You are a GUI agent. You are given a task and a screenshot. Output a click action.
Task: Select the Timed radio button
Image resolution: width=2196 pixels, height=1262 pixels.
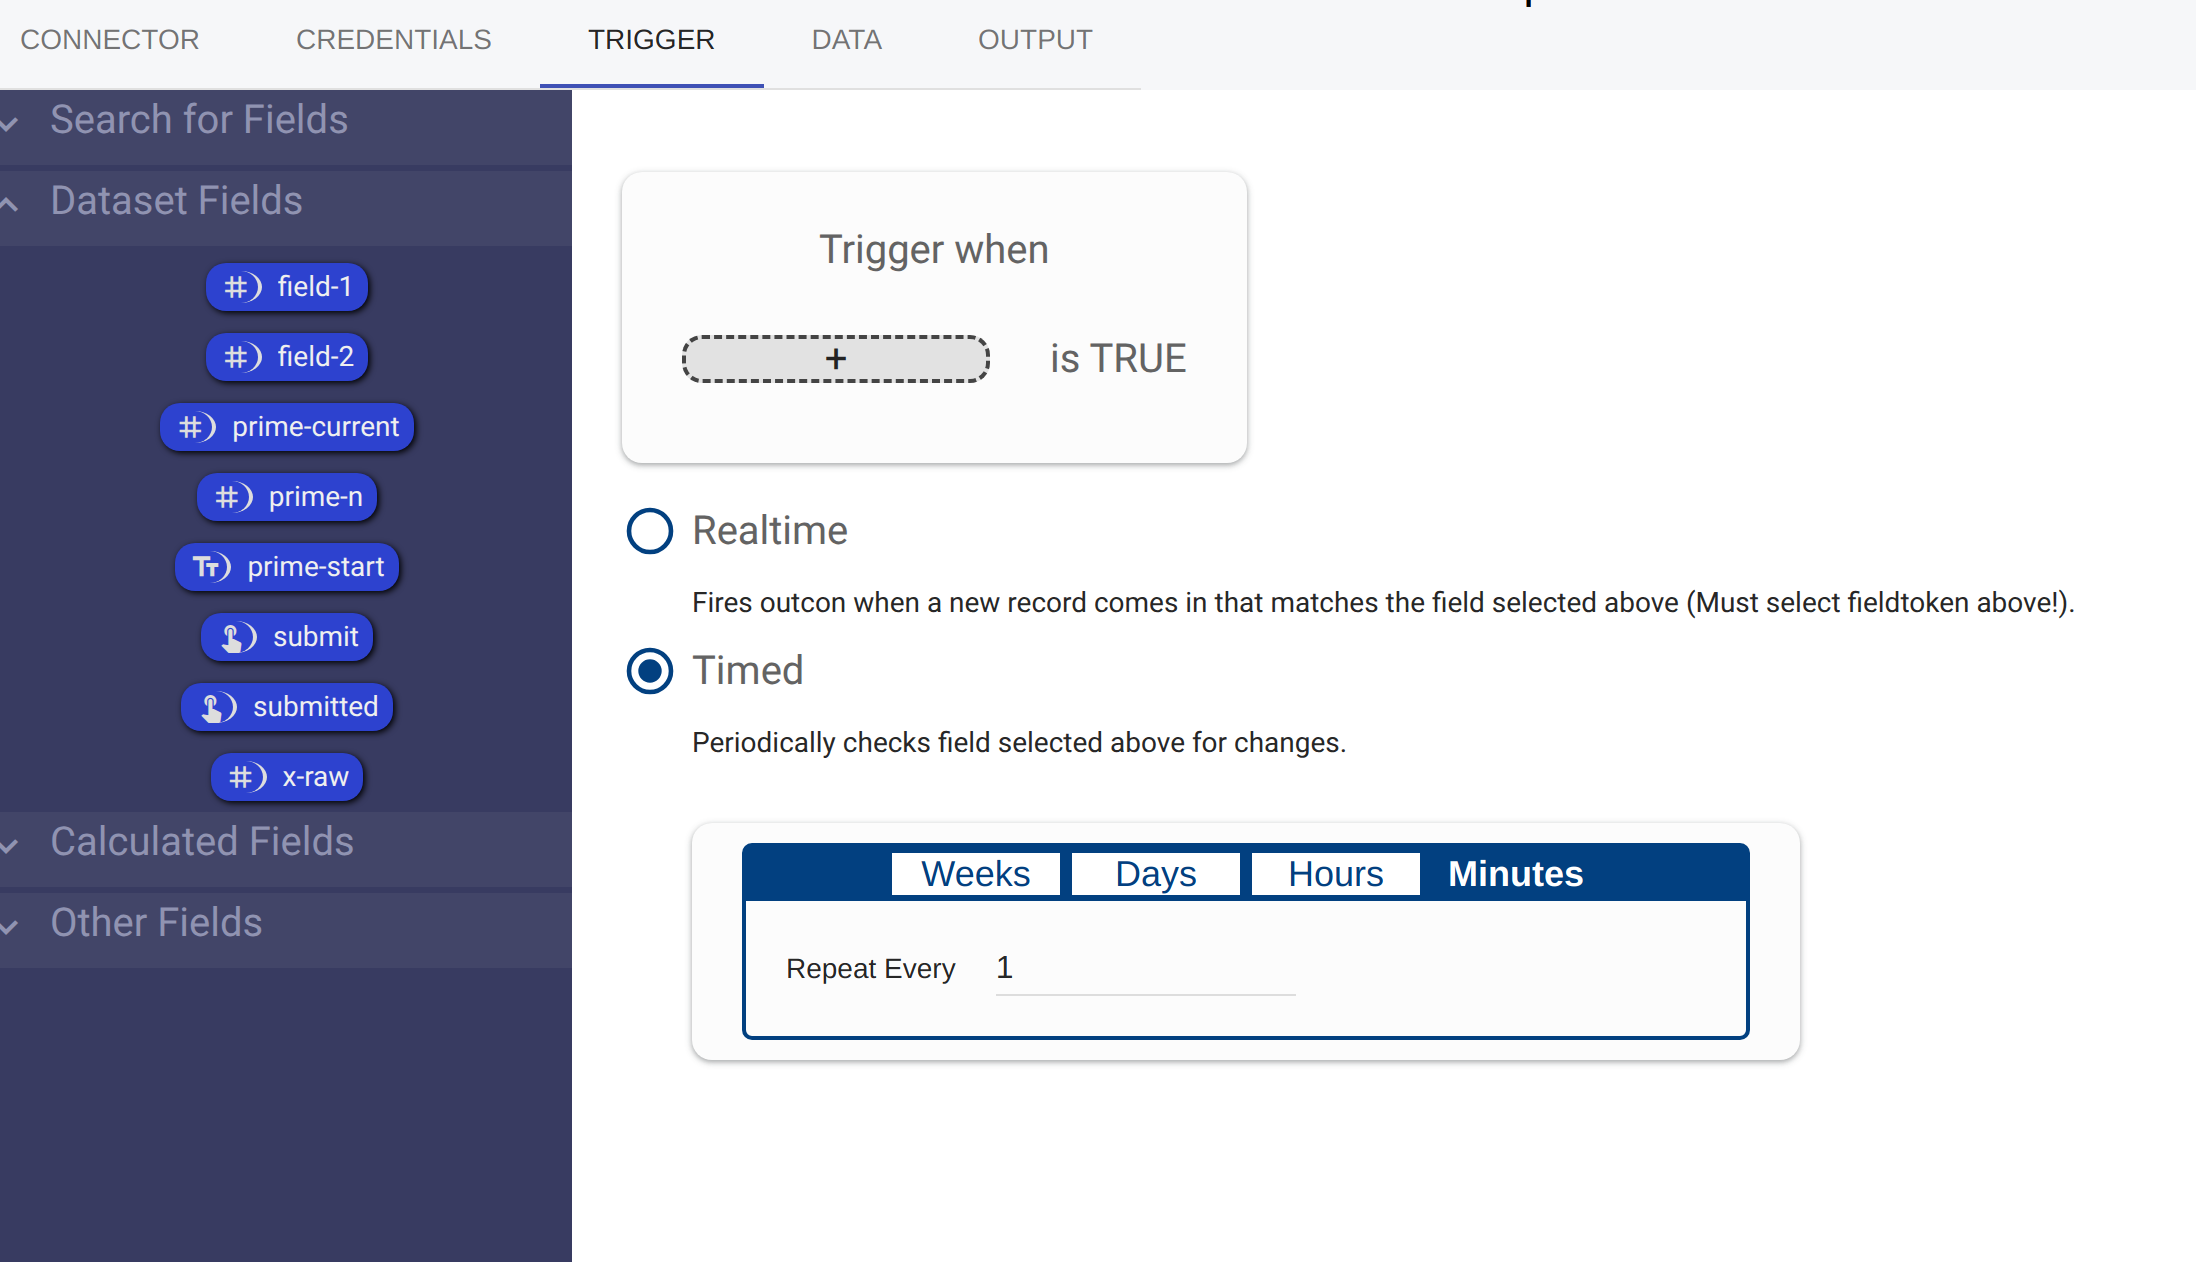click(650, 671)
